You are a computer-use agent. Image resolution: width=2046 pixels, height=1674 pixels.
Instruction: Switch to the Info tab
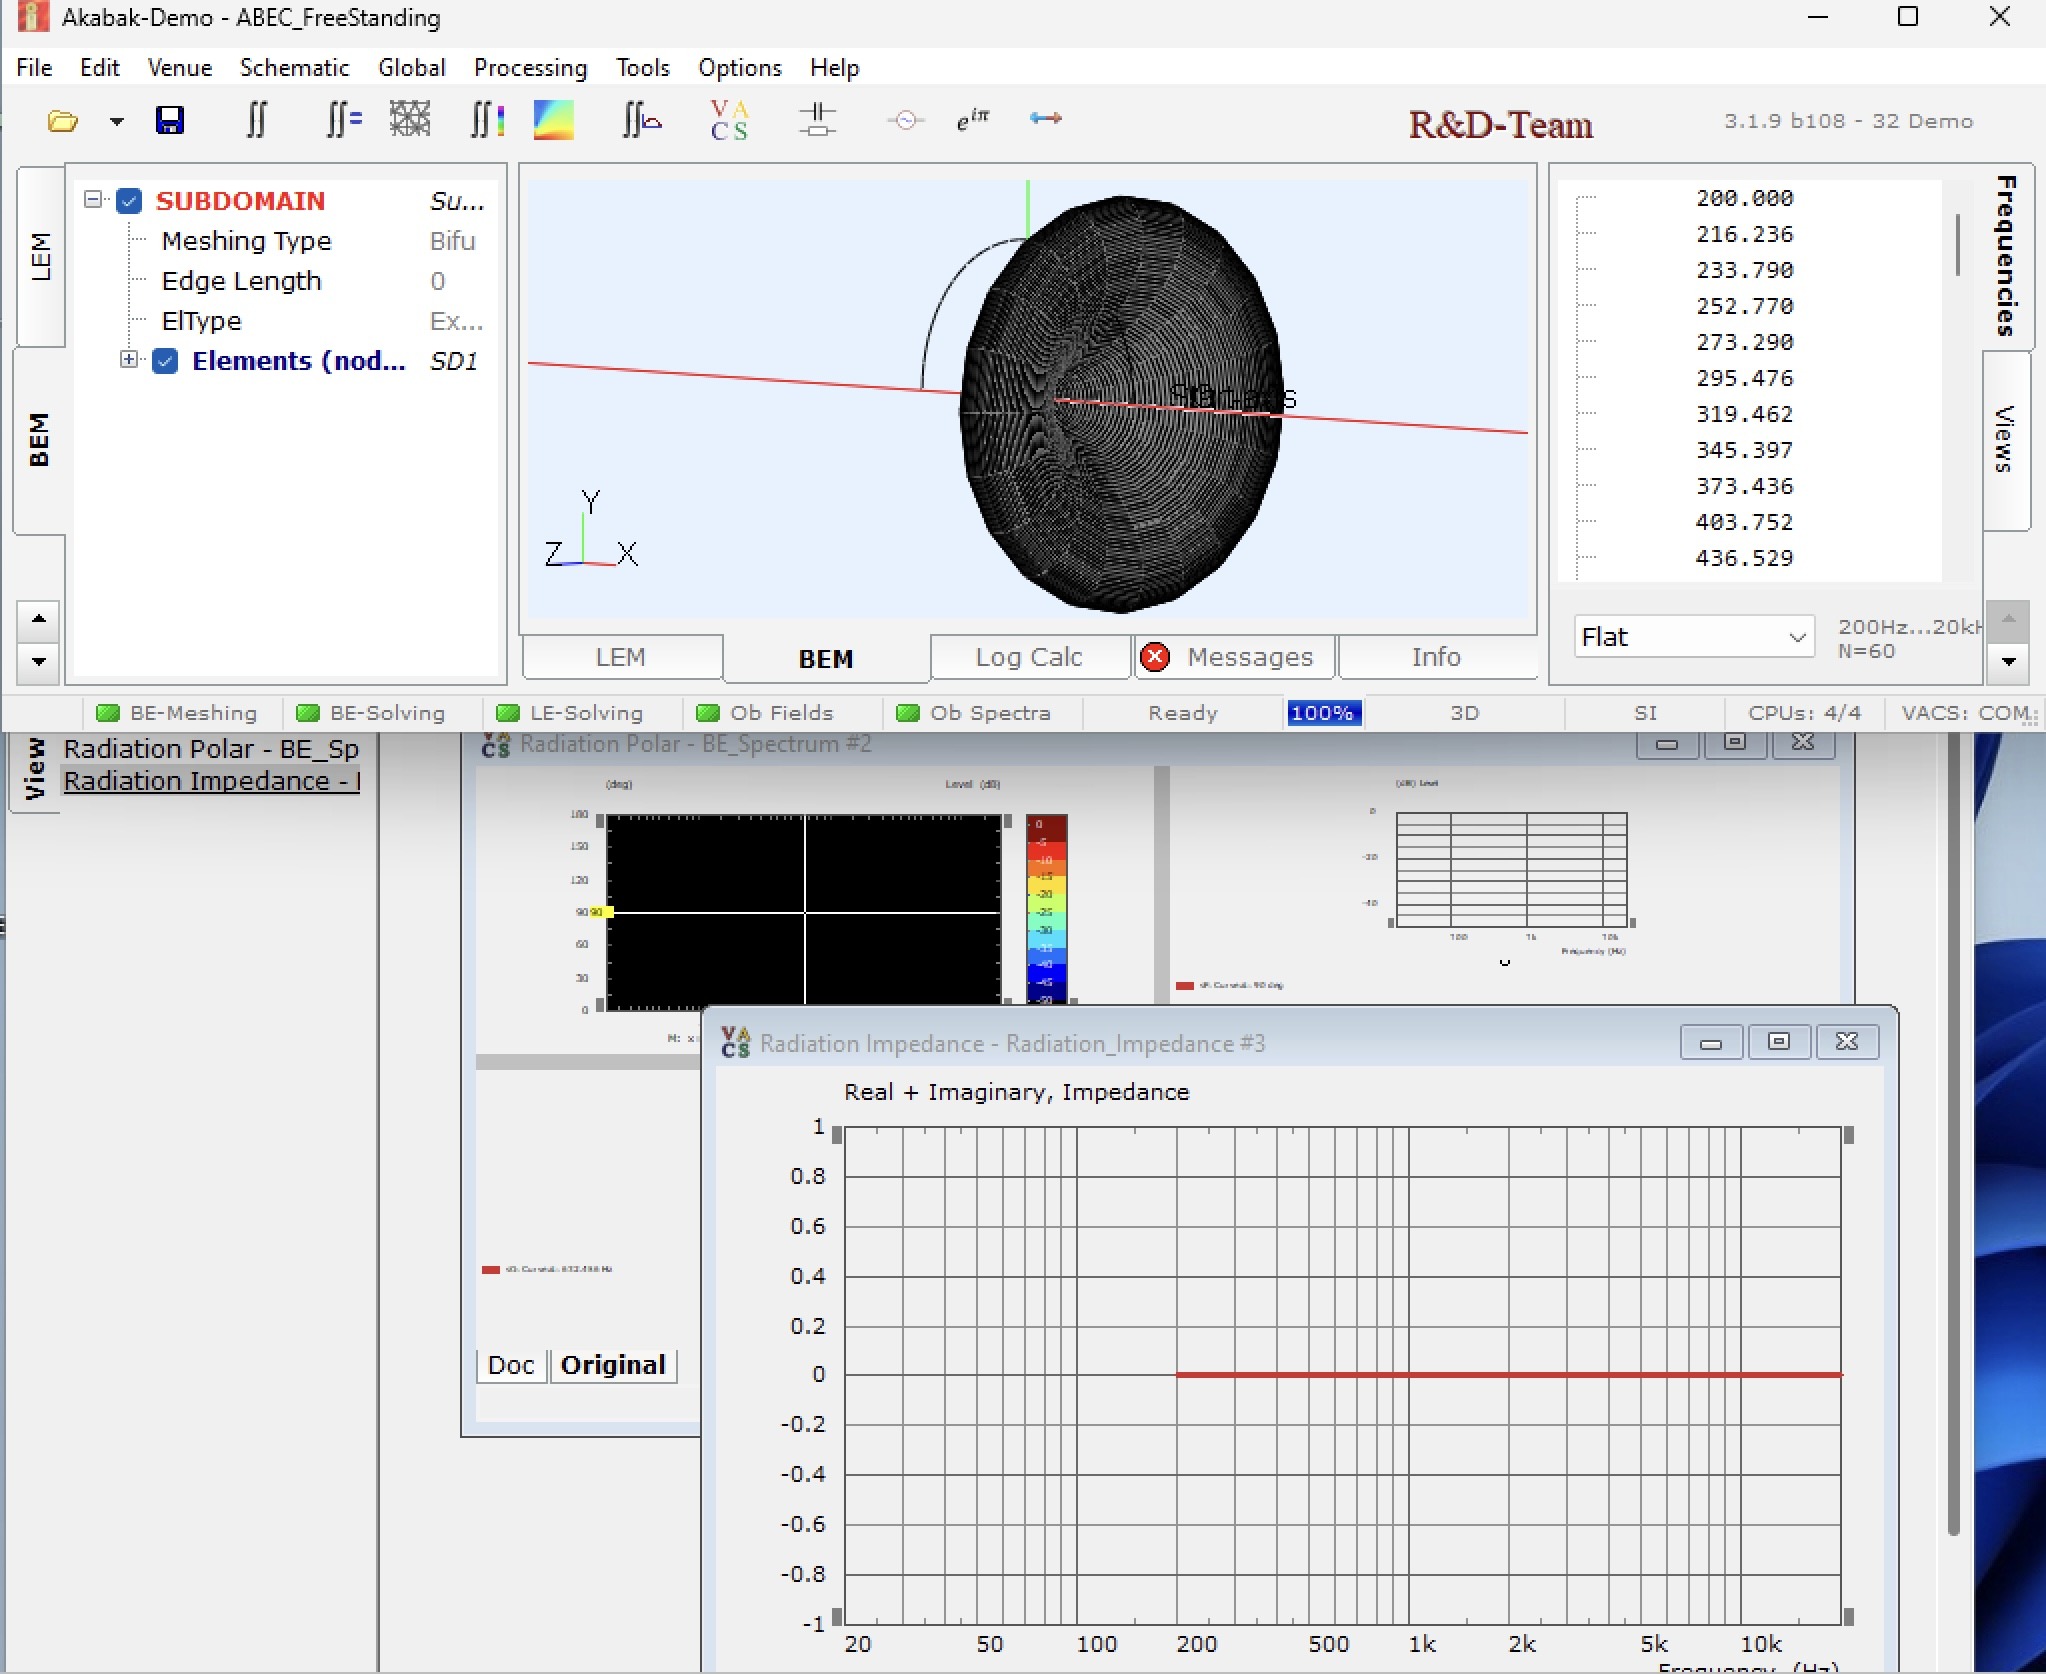(x=1436, y=657)
